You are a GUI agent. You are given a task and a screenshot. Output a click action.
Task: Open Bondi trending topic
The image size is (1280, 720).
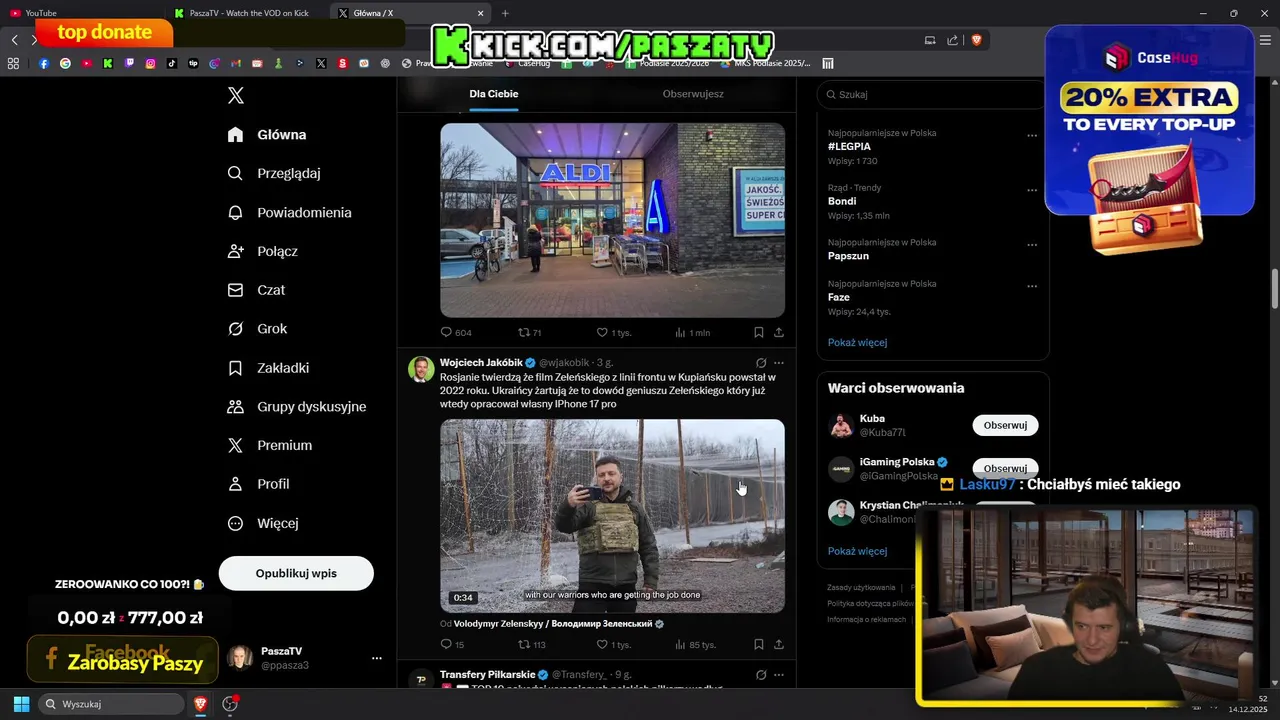(842, 201)
